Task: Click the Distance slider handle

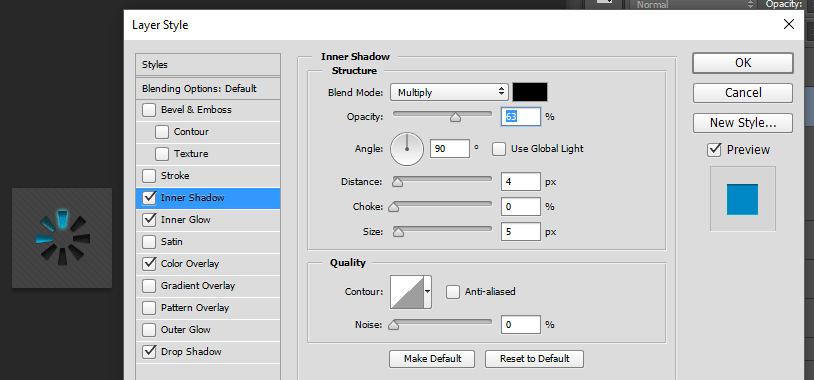Action: coord(398,182)
